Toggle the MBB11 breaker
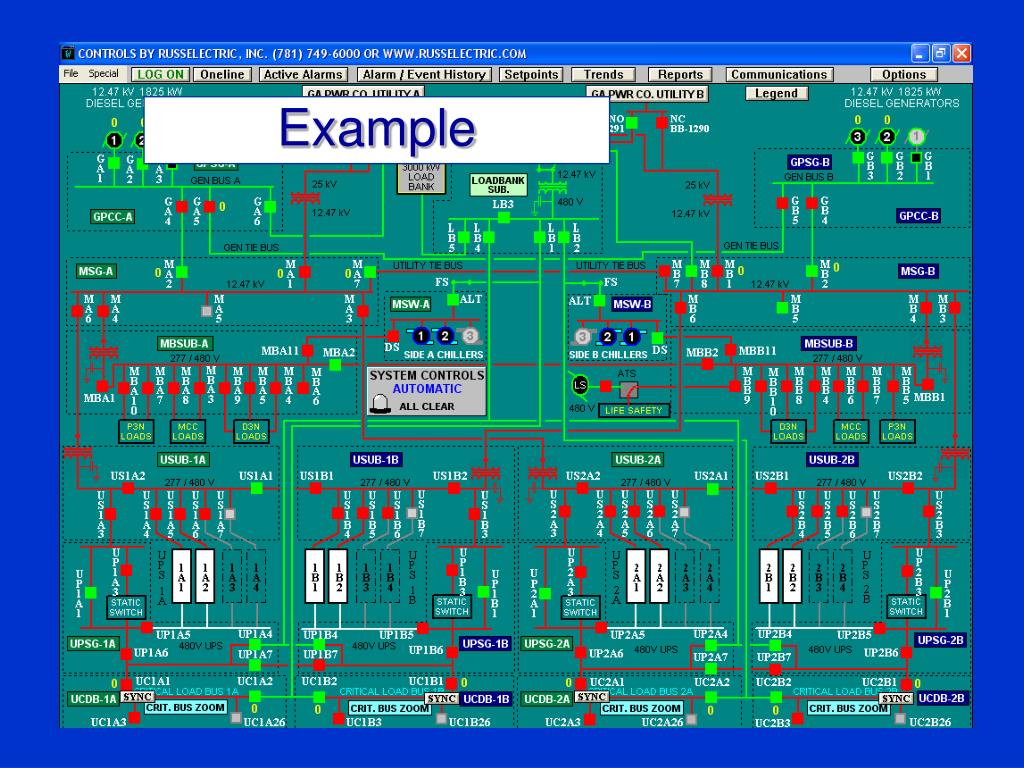 pos(731,350)
